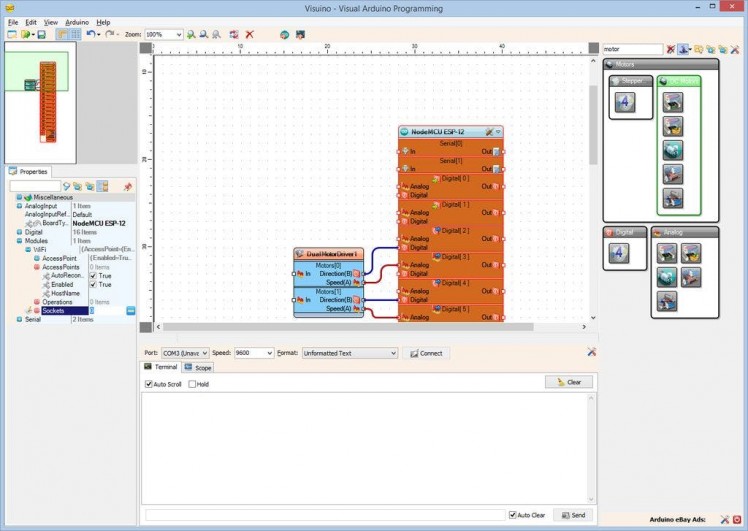Click the Save icon in toolbar
Viewport: 748px width, 531px height.
41,34
